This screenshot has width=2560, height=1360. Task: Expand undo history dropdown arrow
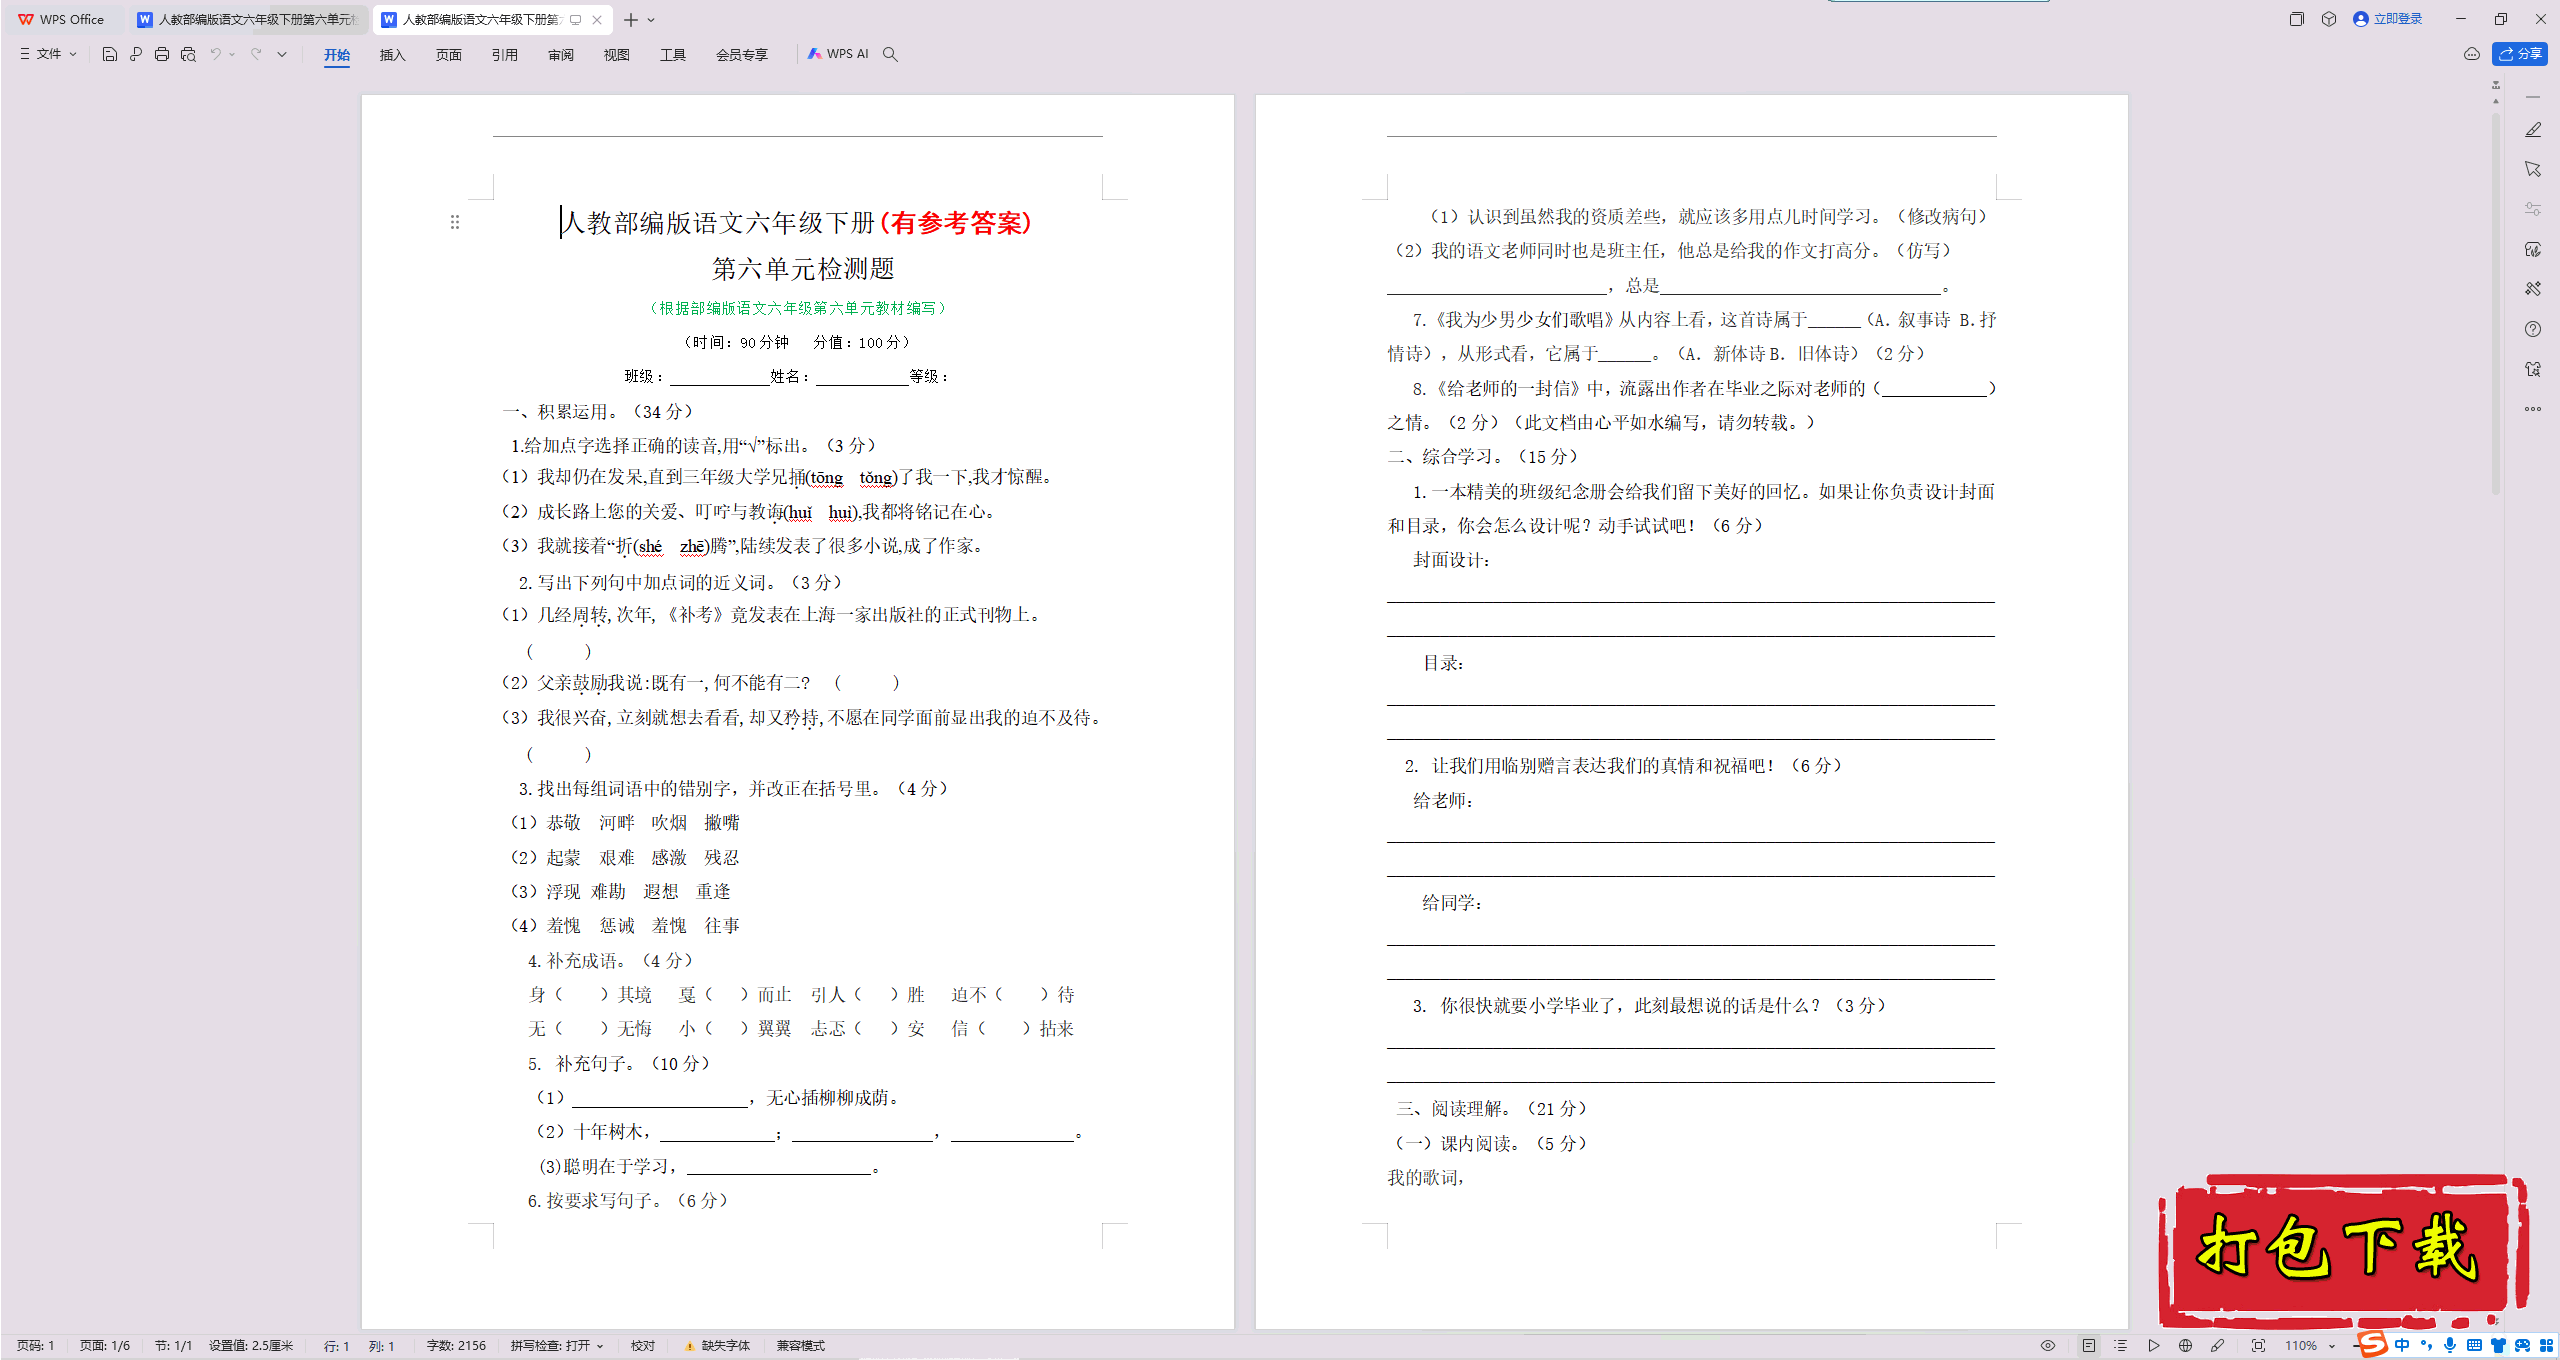(x=232, y=54)
